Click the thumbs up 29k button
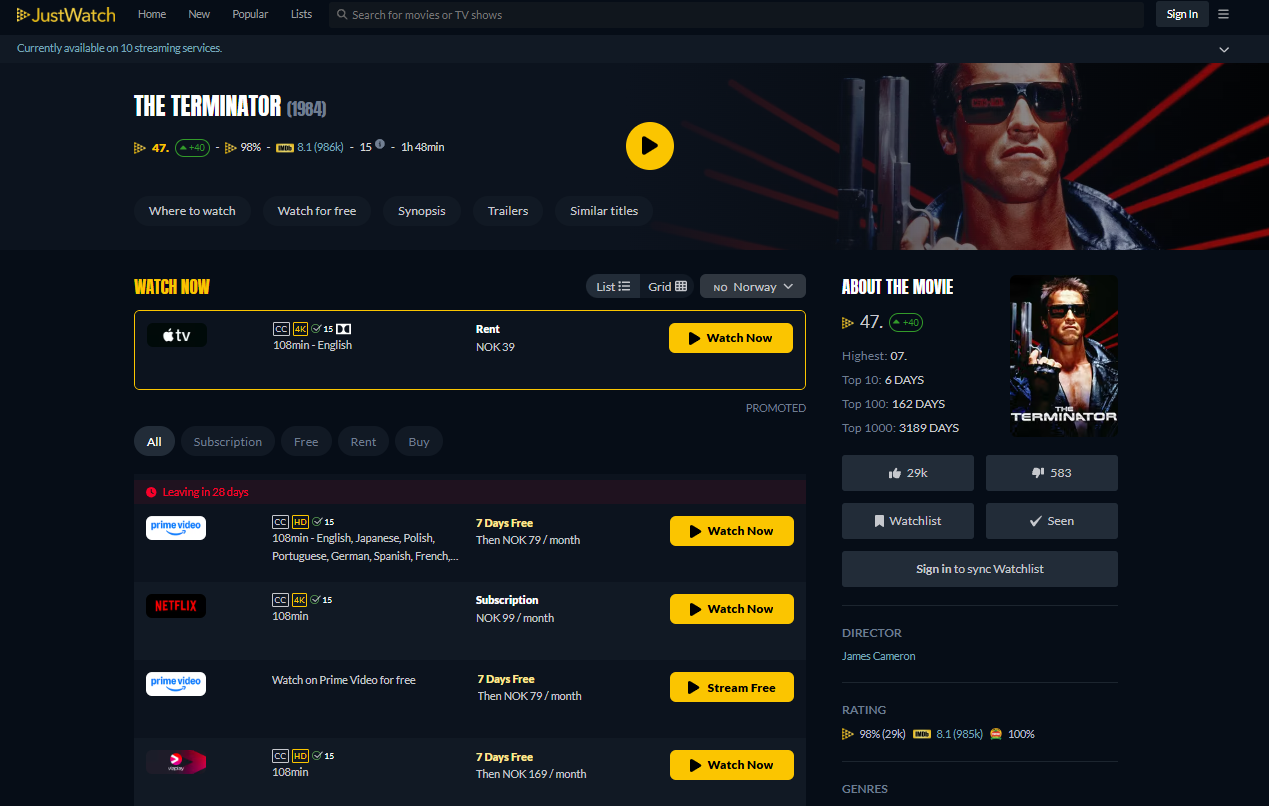1269x806 pixels. pos(908,473)
